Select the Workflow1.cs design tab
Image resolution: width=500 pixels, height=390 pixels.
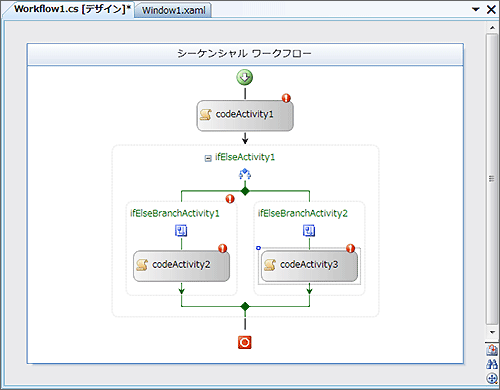tap(72, 9)
